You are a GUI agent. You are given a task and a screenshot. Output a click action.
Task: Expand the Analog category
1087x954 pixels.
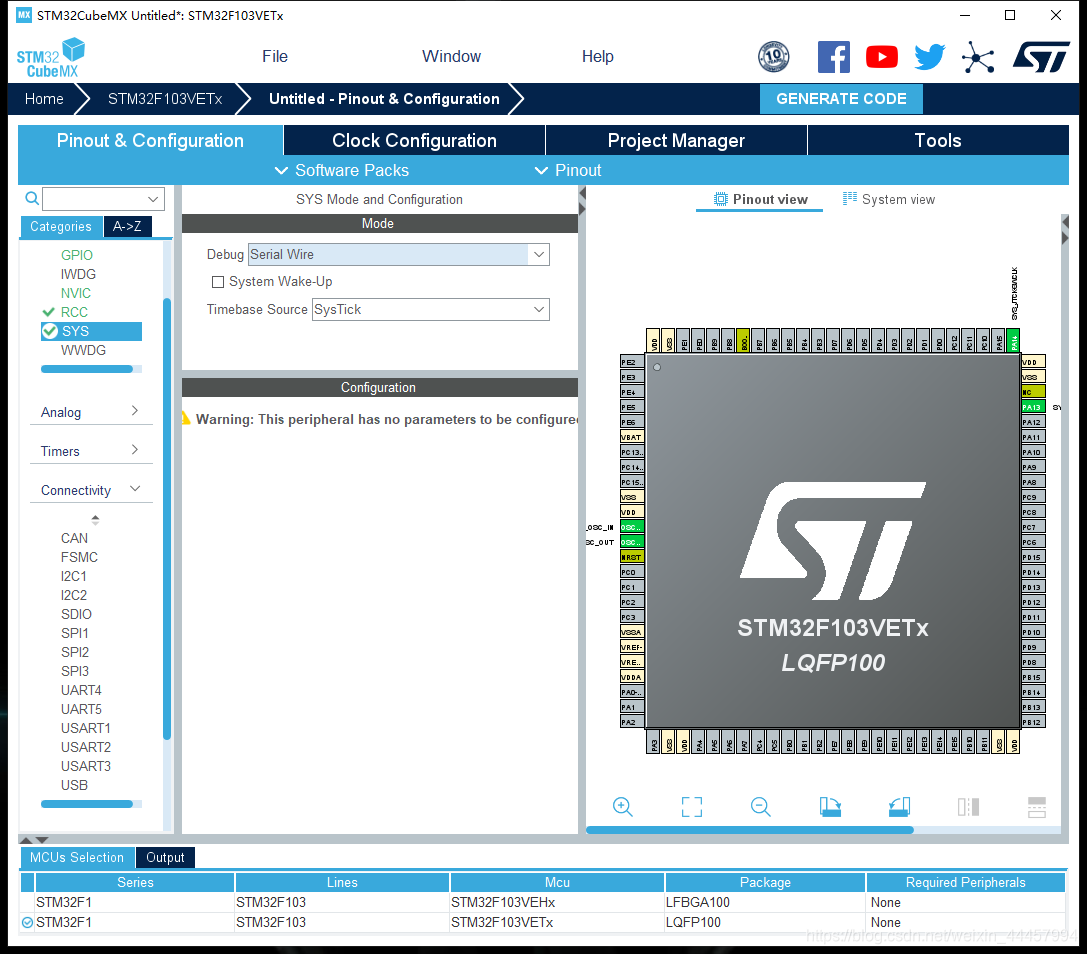tap(91, 412)
